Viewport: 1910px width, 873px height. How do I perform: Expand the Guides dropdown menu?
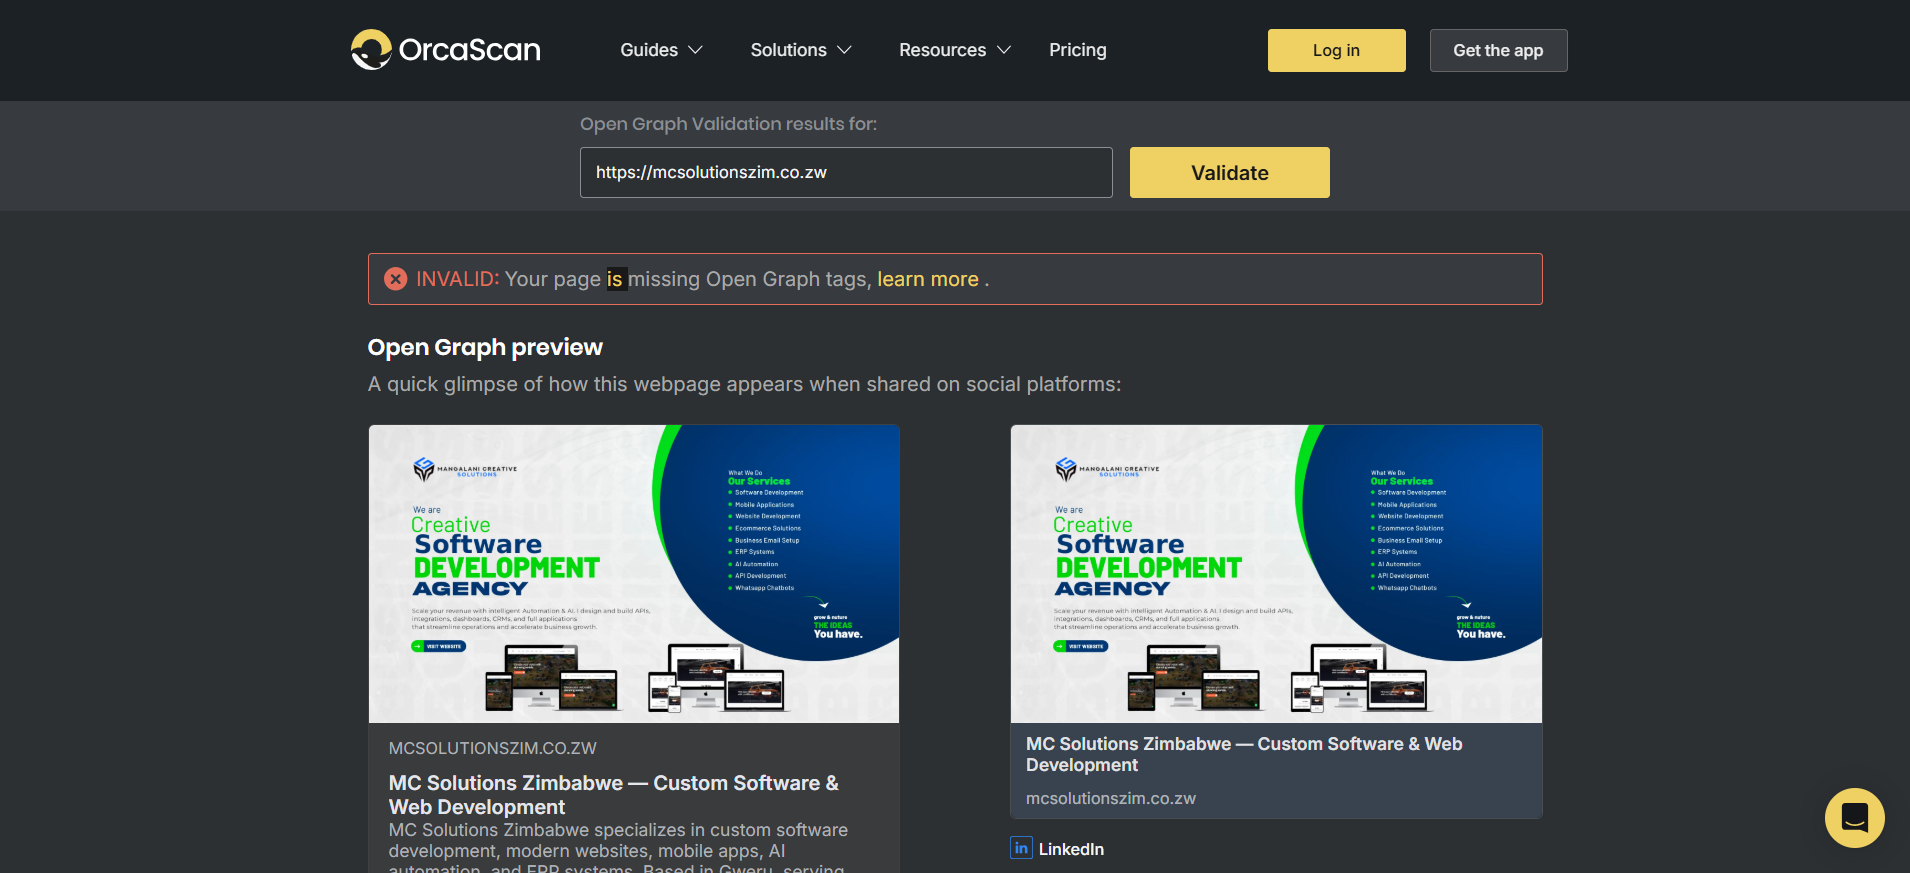tap(661, 50)
